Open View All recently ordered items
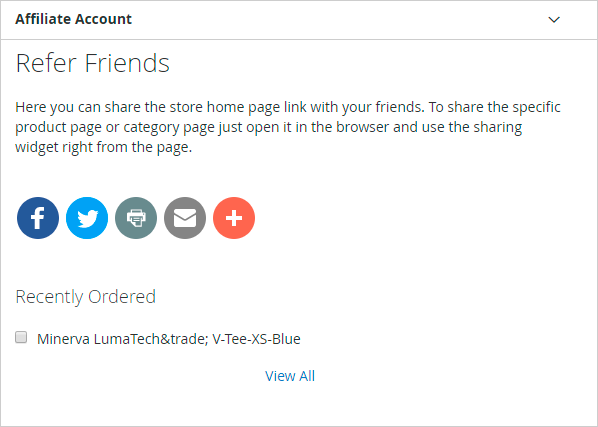The width and height of the screenshot is (598, 427). coord(290,376)
